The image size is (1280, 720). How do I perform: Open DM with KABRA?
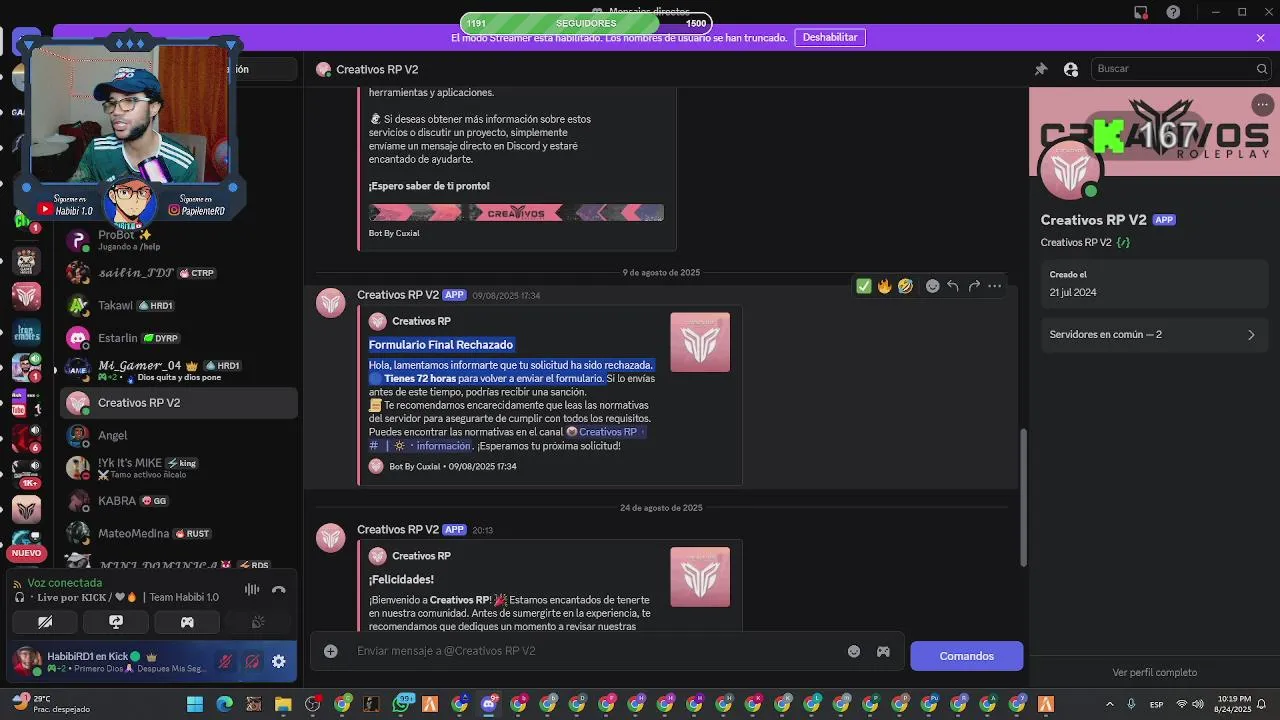pyautogui.click(x=178, y=501)
